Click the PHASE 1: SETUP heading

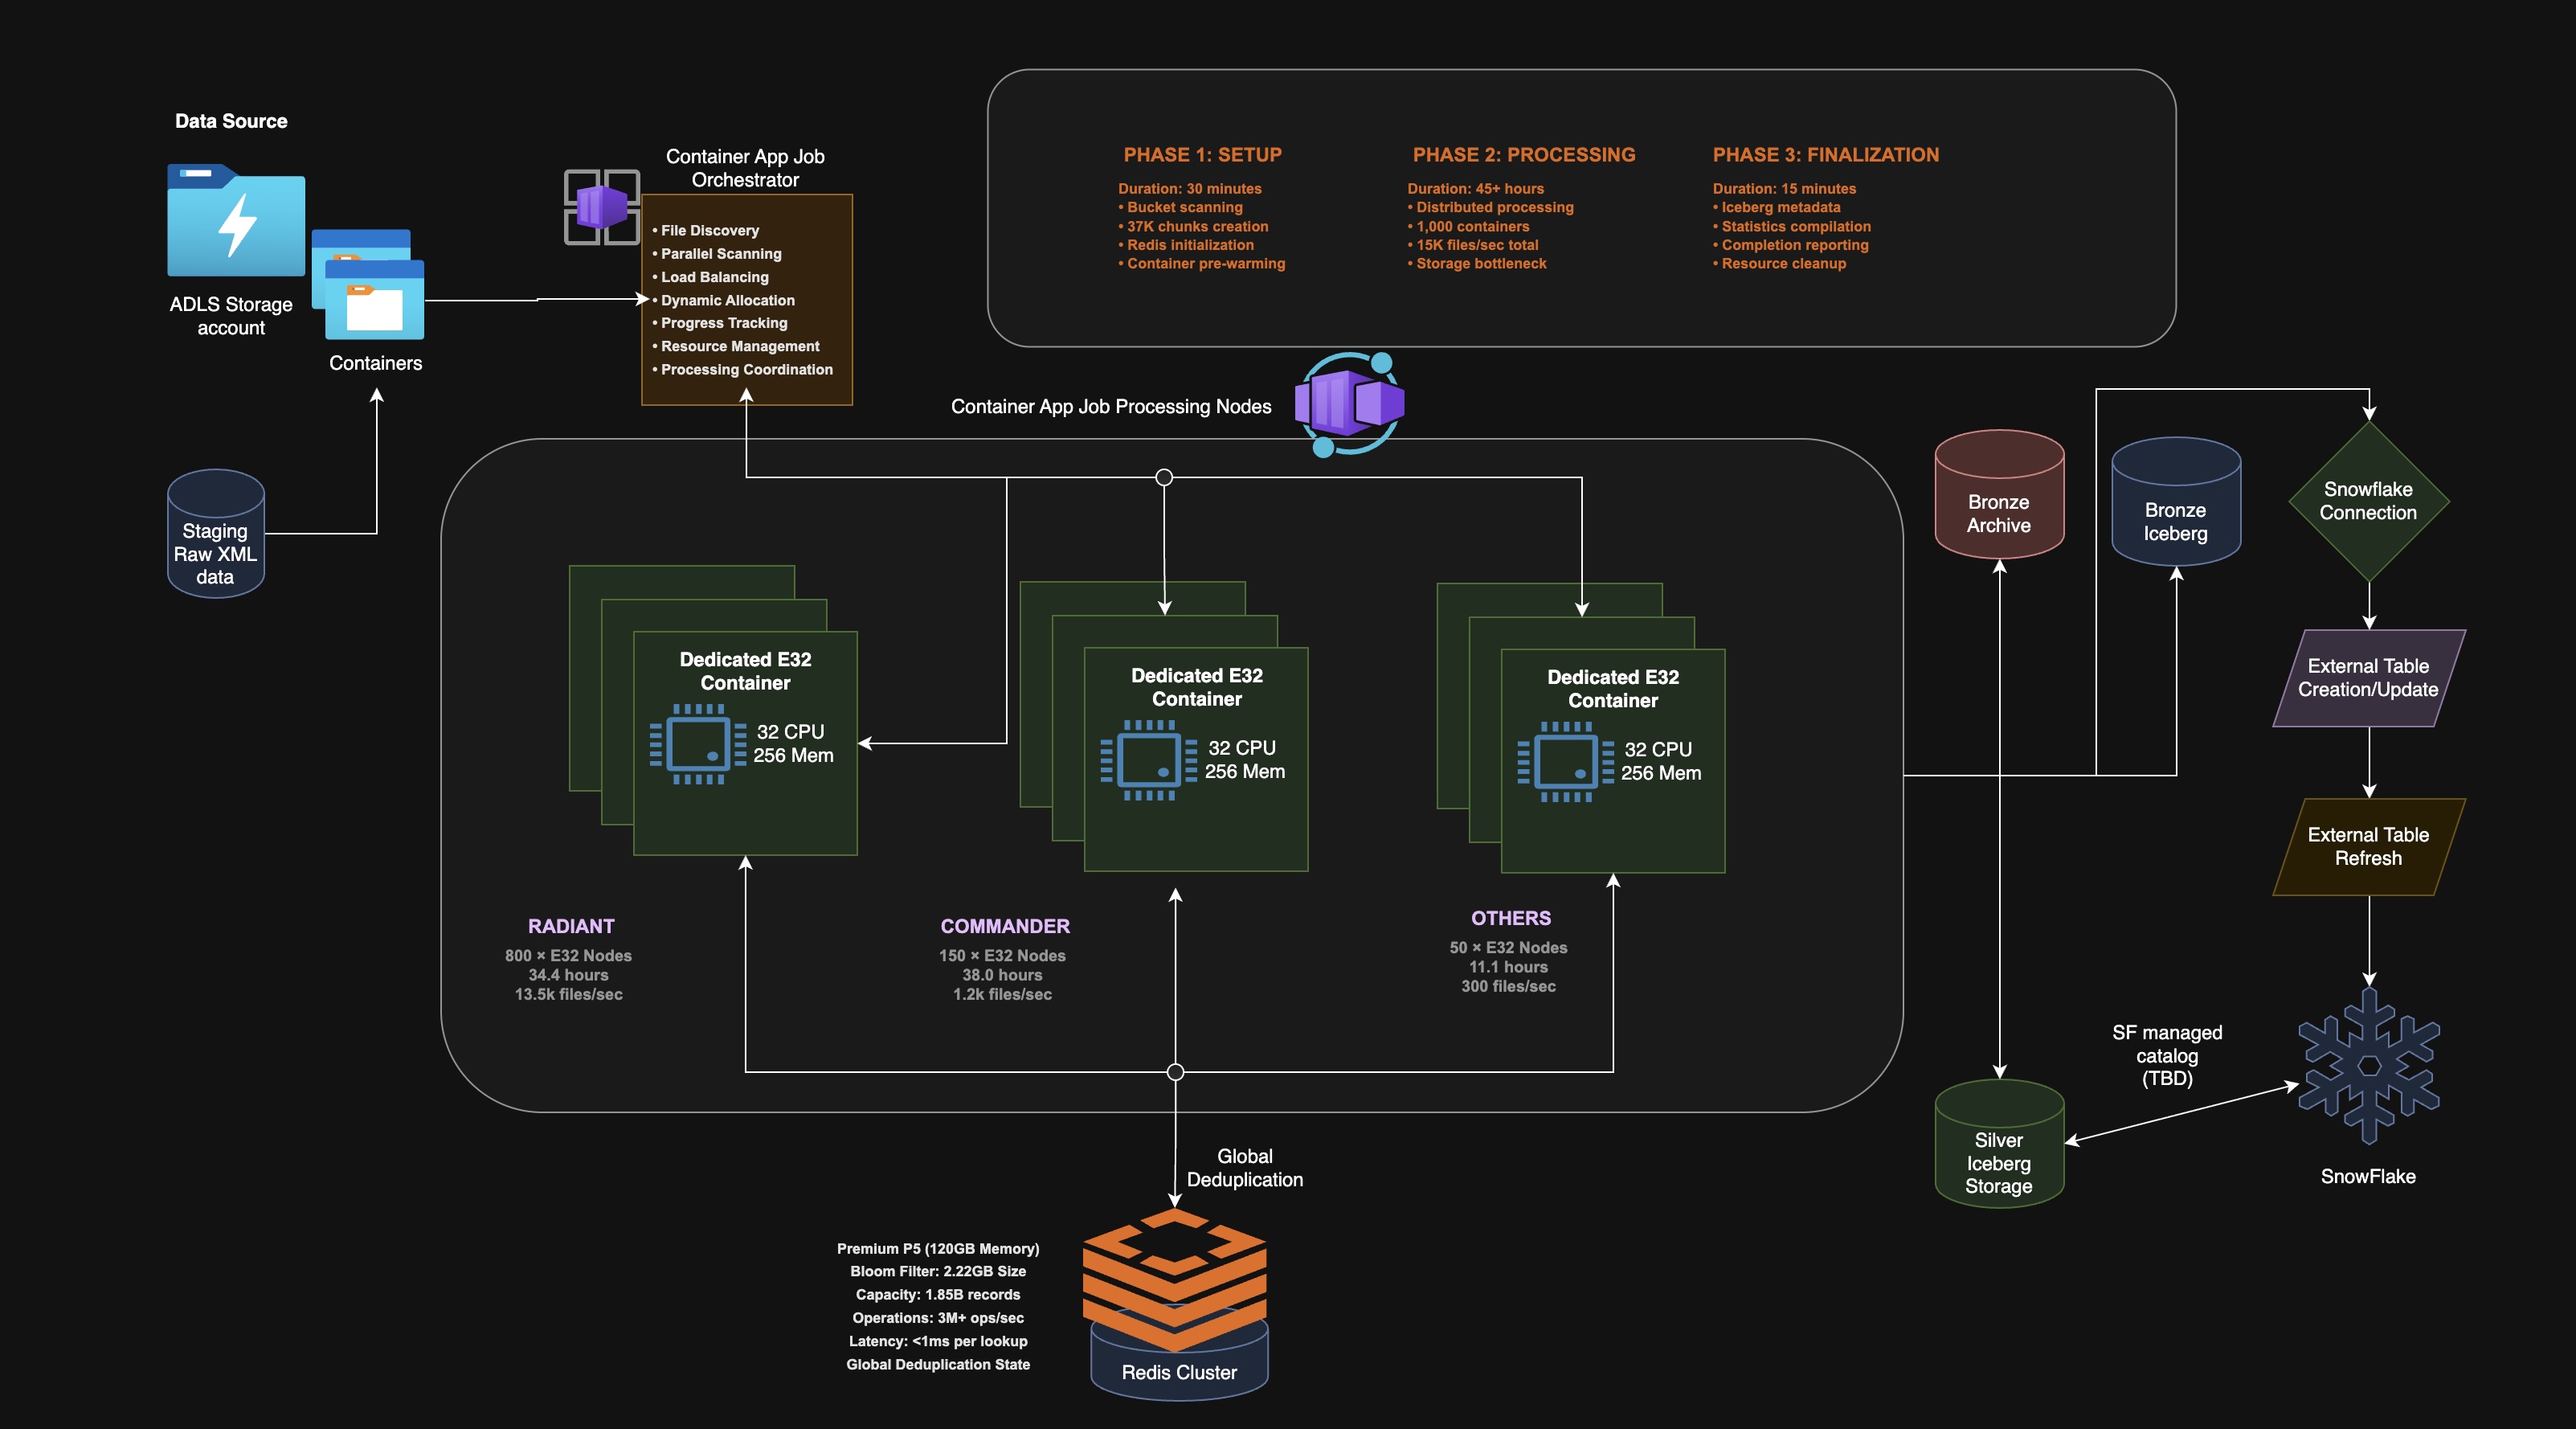click(1202, 155)
